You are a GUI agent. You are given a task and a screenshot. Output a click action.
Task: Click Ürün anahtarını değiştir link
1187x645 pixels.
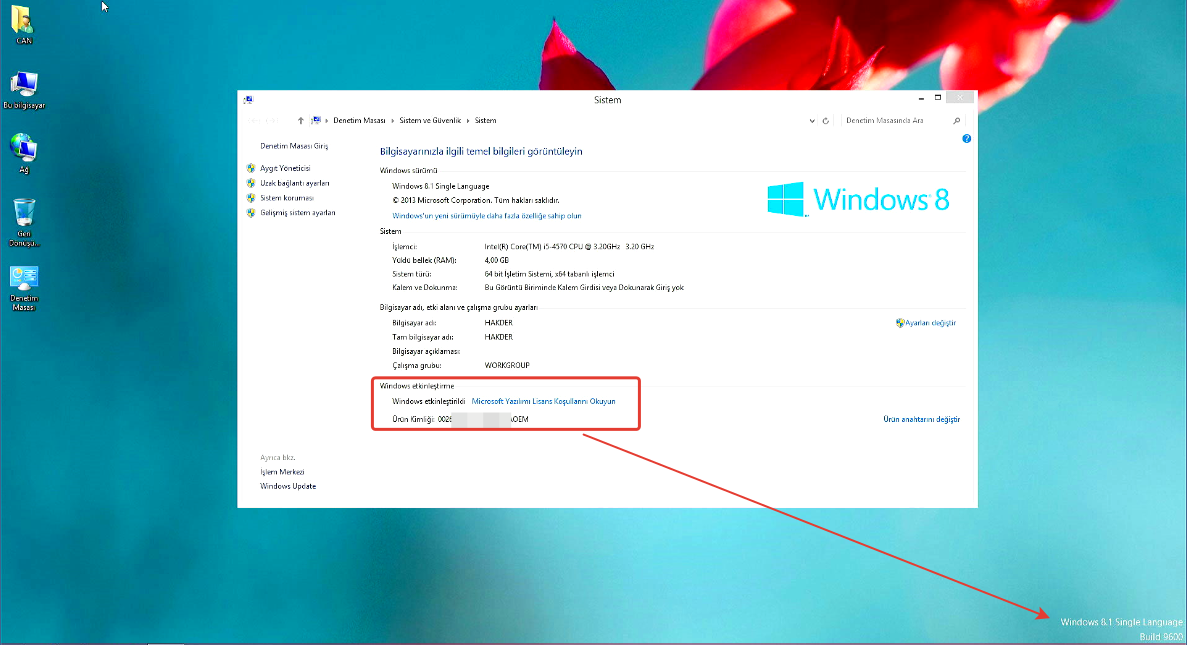tap(921, 419)
